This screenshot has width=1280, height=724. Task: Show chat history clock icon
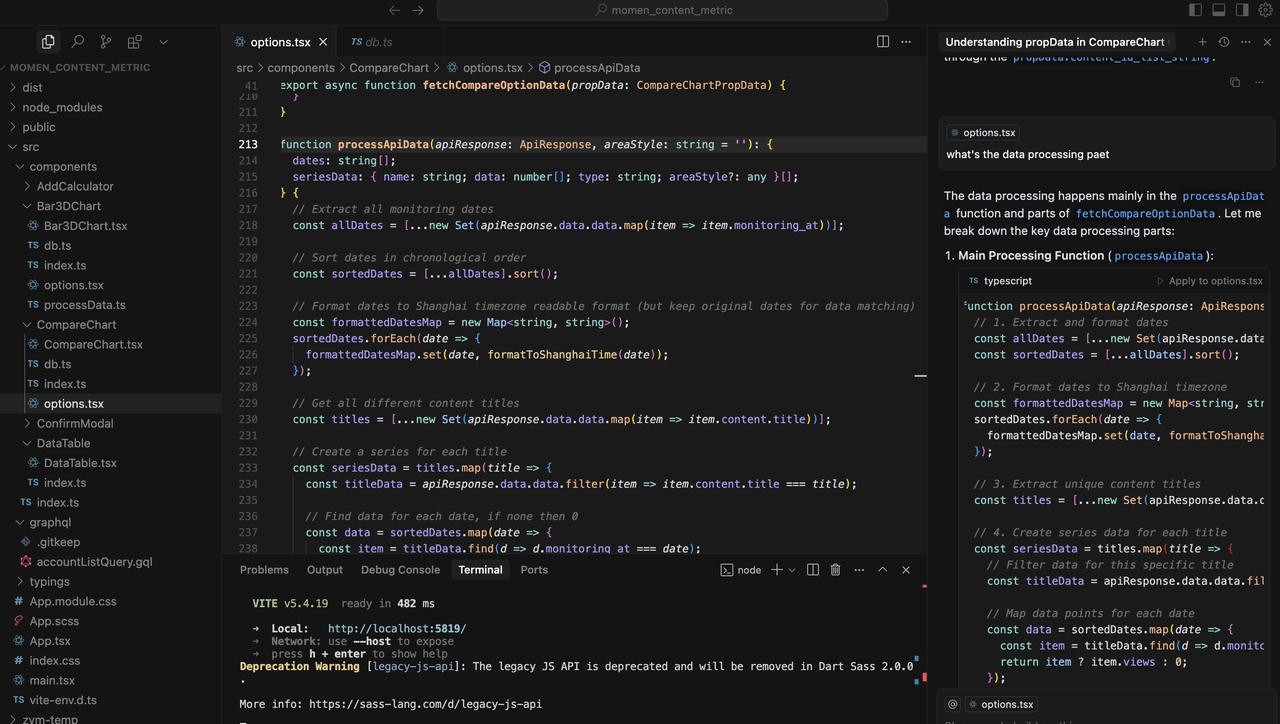pyautogui.click(x=1224, y=42)
